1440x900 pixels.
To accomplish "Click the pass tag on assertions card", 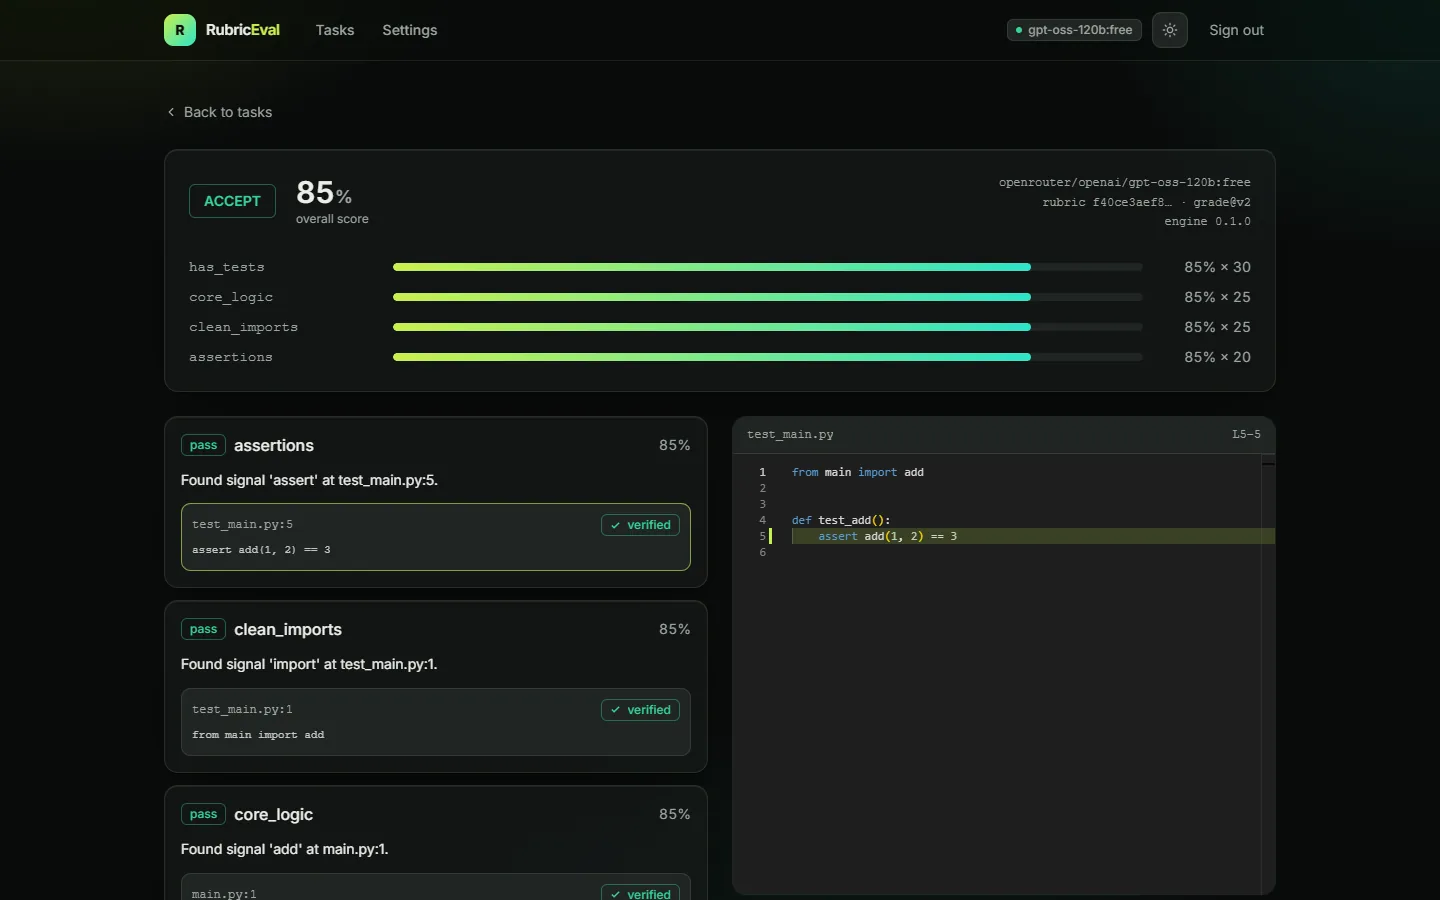I will 203,445.
